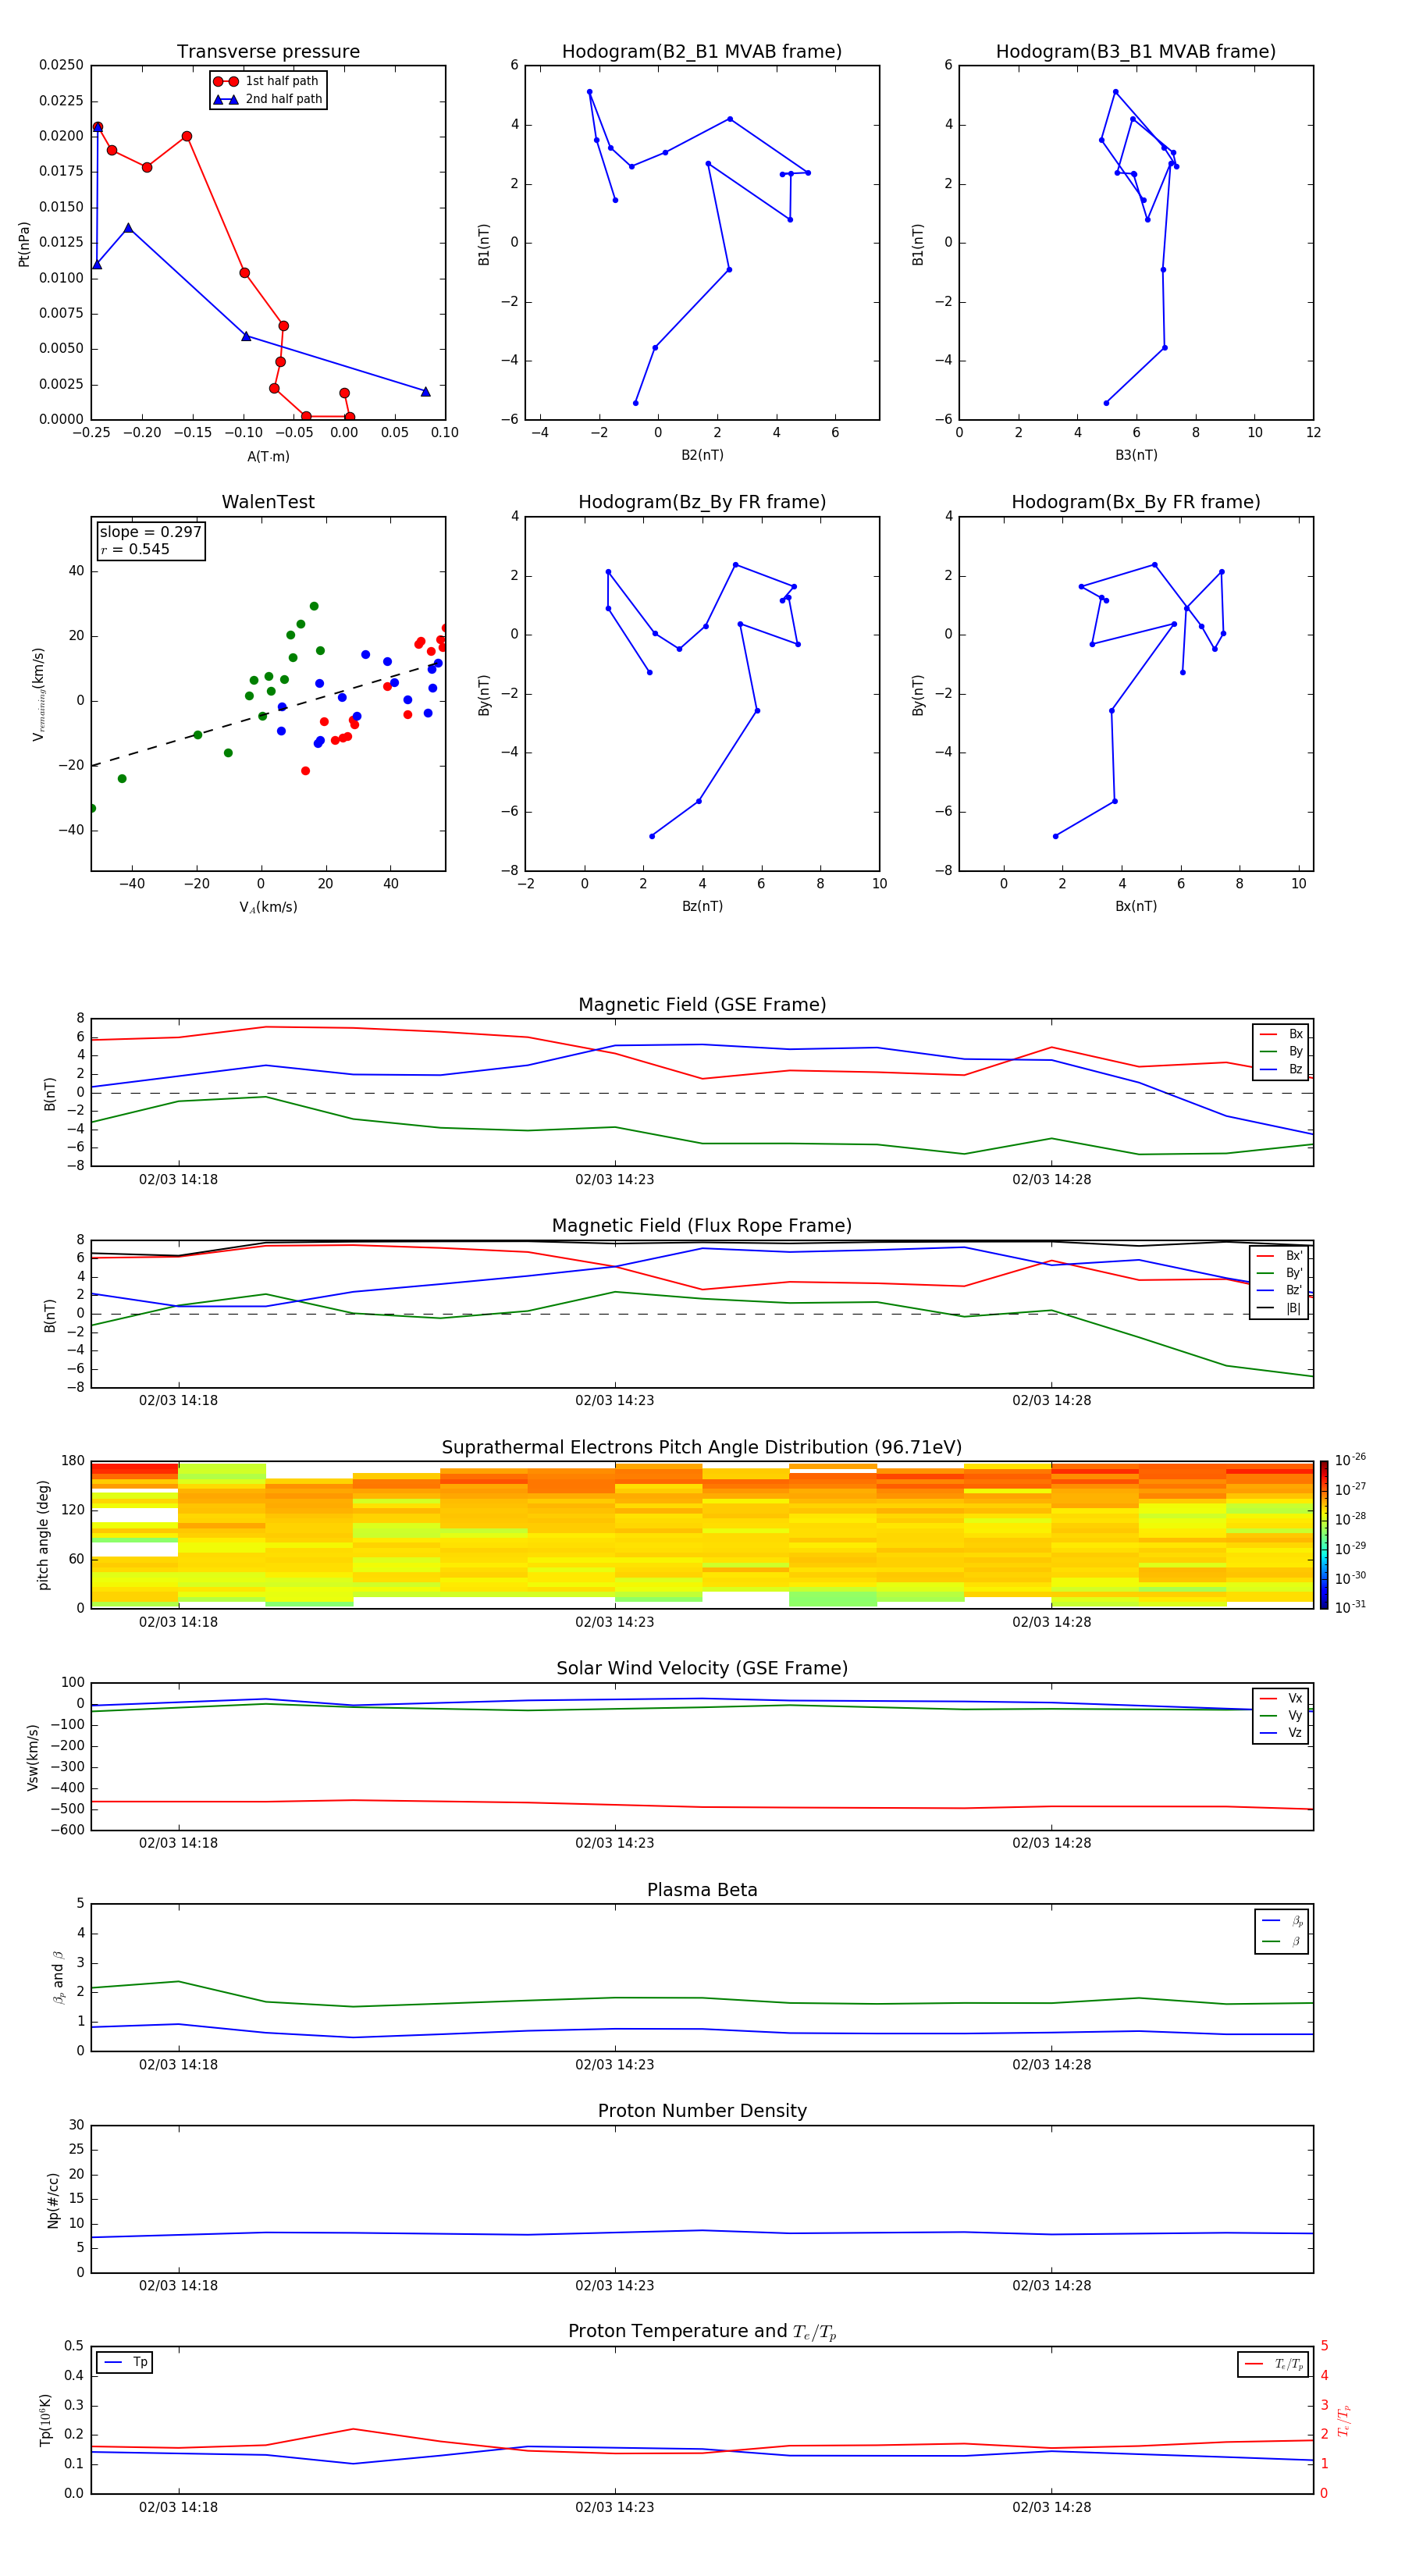This screenshot has width=1405, height=2576.
Task: Click the 'Pt(nPa)' y-axis label
Action: point(24,244)
